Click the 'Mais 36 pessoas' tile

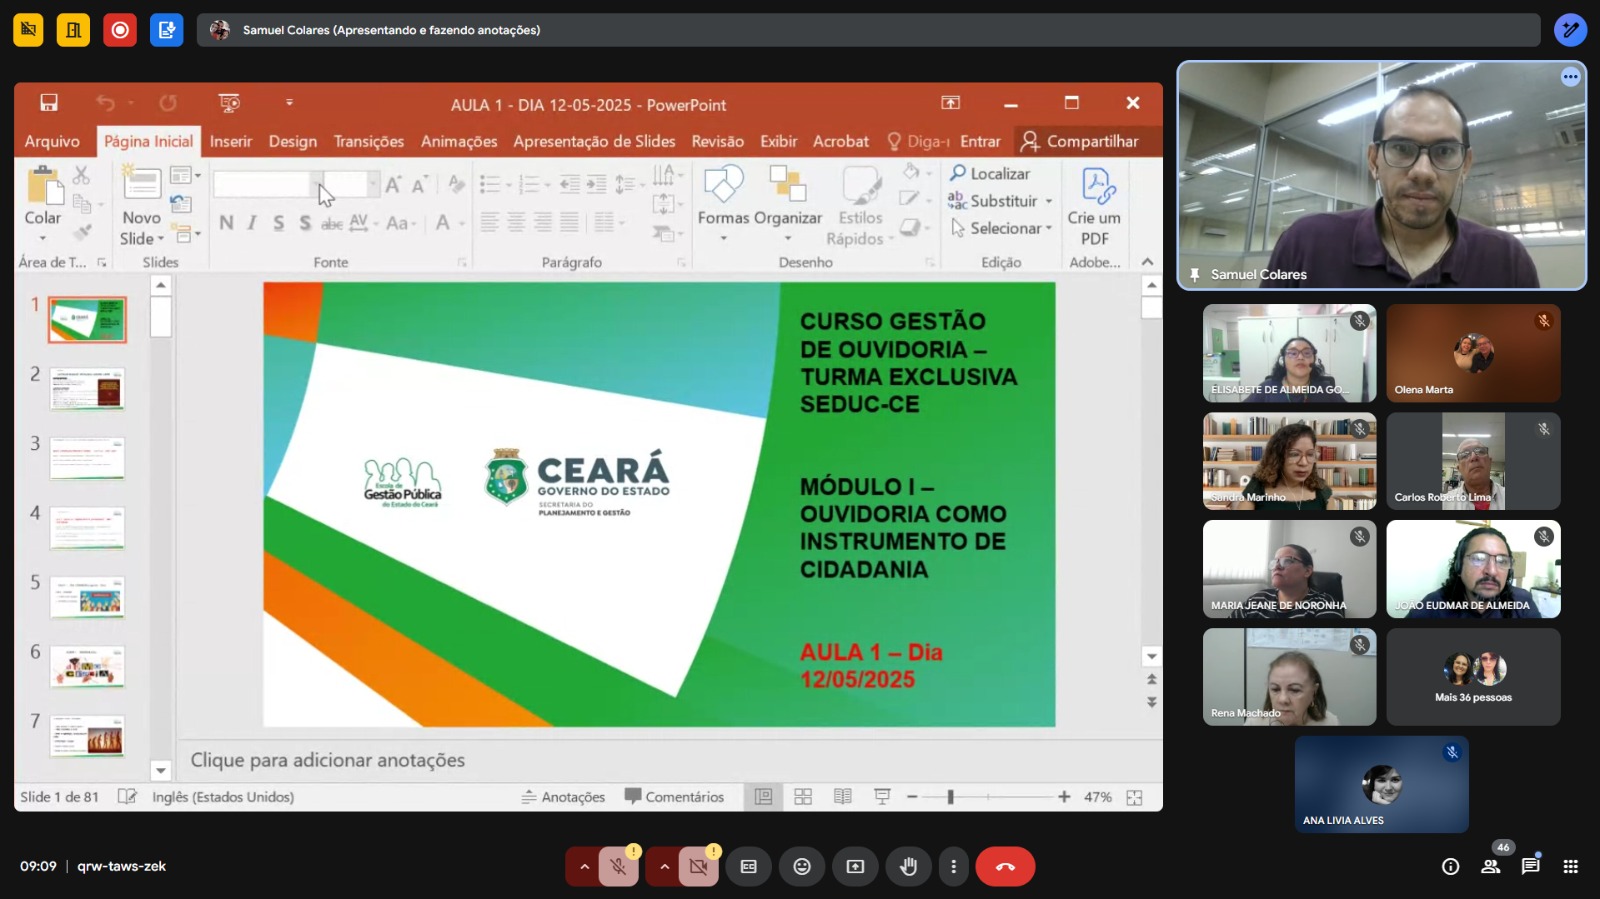click(x=1473, y=677)
